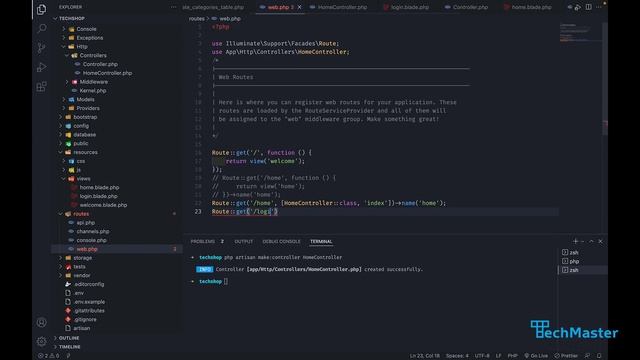Screen dimensions: 640x360
Task: Open HomeController.php in the explorer tree
Action: [107, 73]
